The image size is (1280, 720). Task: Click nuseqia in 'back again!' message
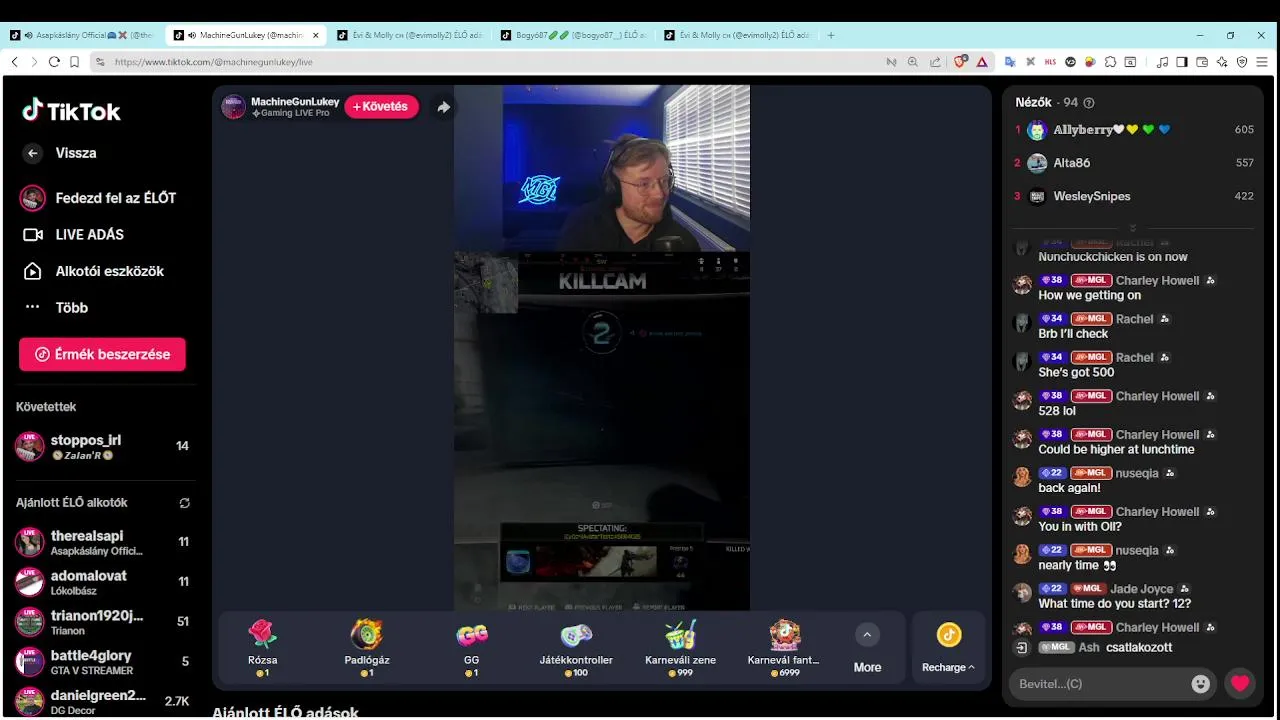tap(1137, 473)
